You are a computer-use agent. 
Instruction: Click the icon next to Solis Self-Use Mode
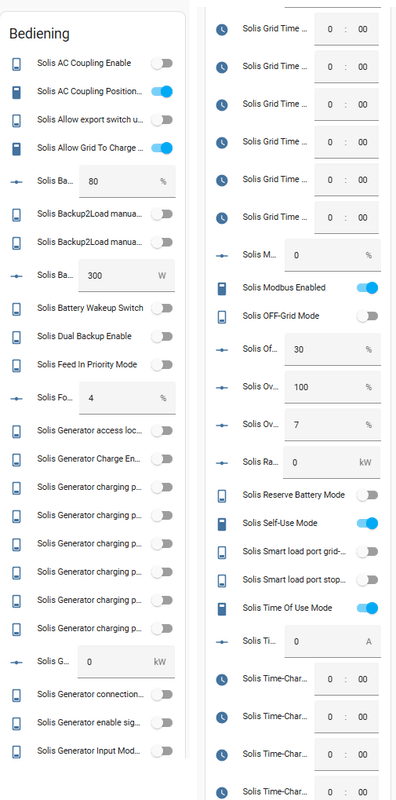point(222,524)
